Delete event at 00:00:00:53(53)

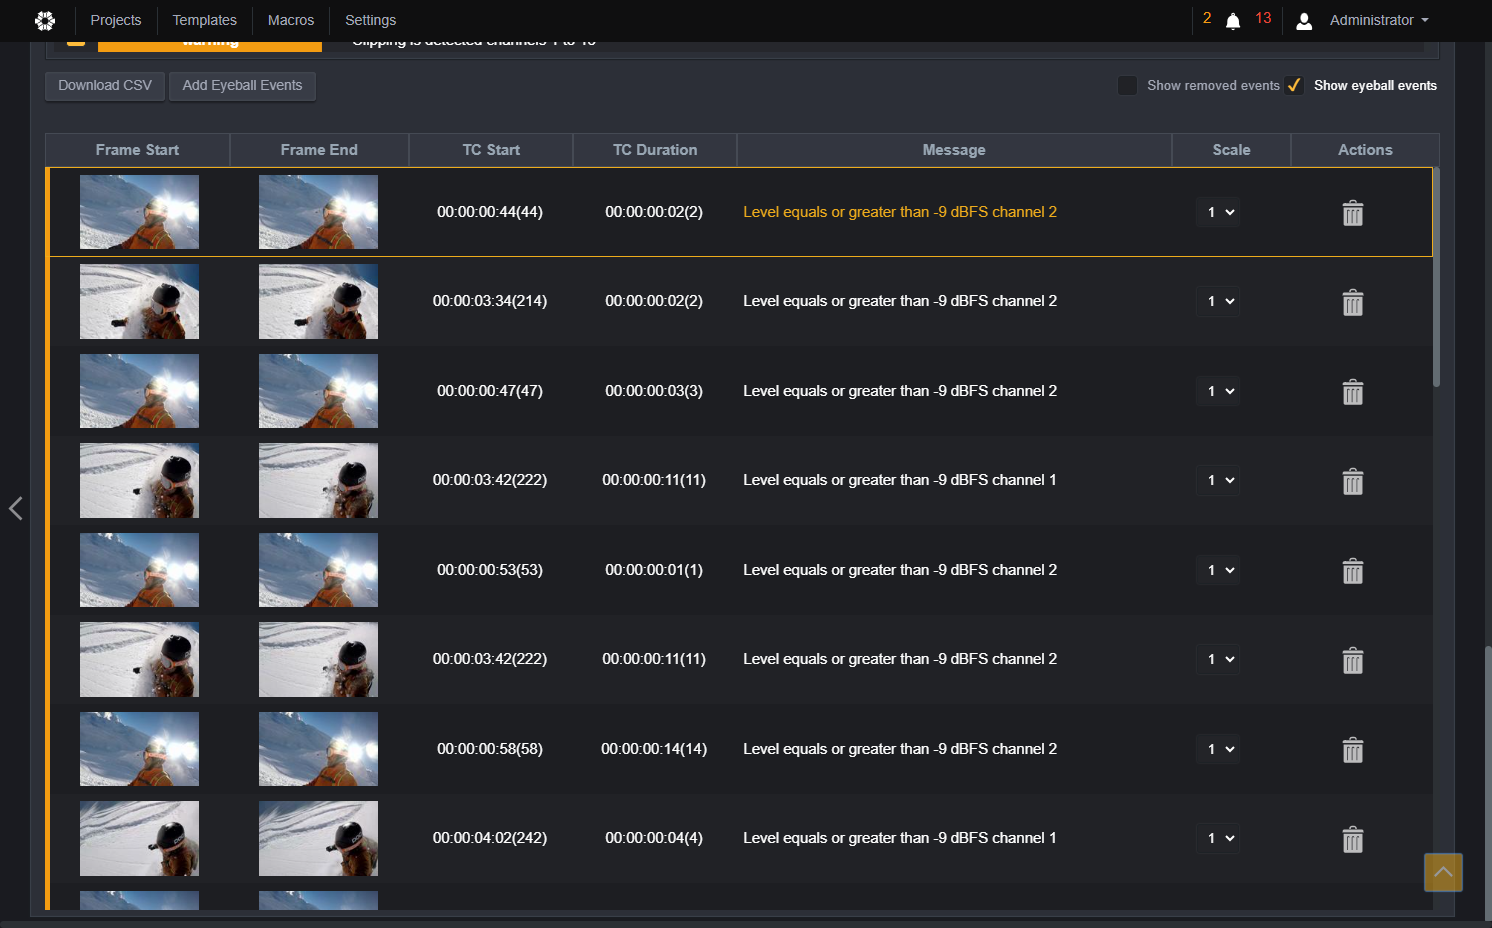(1353, 571)
